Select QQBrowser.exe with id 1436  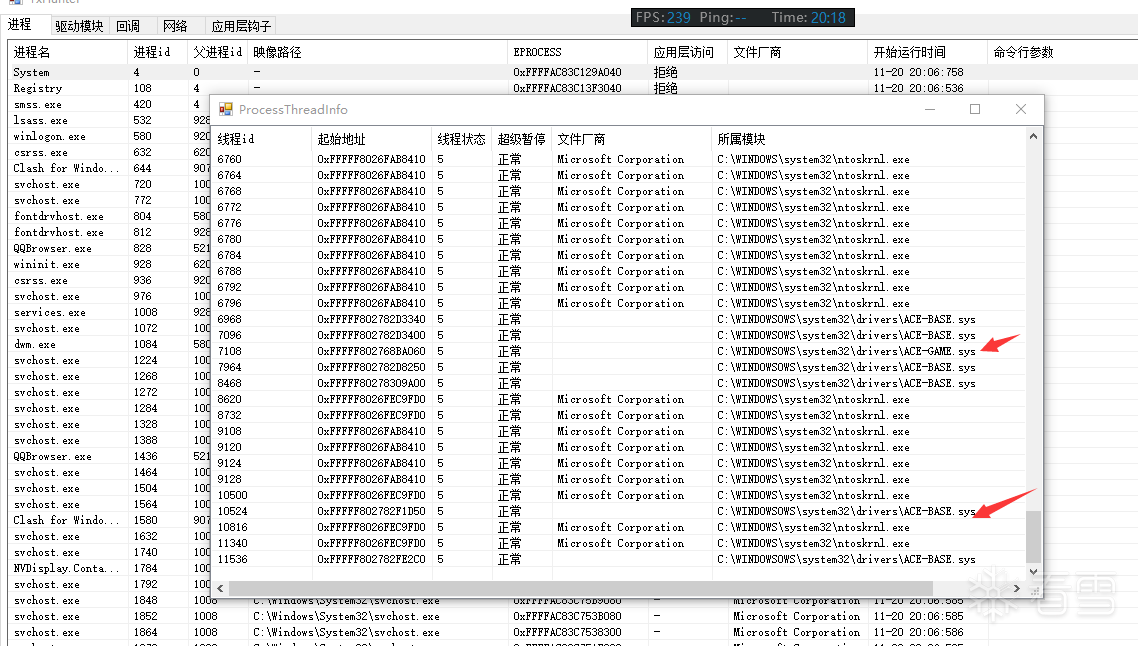coord(109,457)
